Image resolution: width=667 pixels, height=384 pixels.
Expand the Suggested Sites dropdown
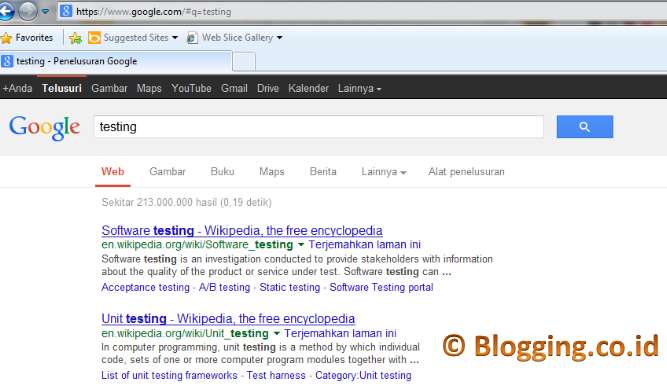point(175,37)
